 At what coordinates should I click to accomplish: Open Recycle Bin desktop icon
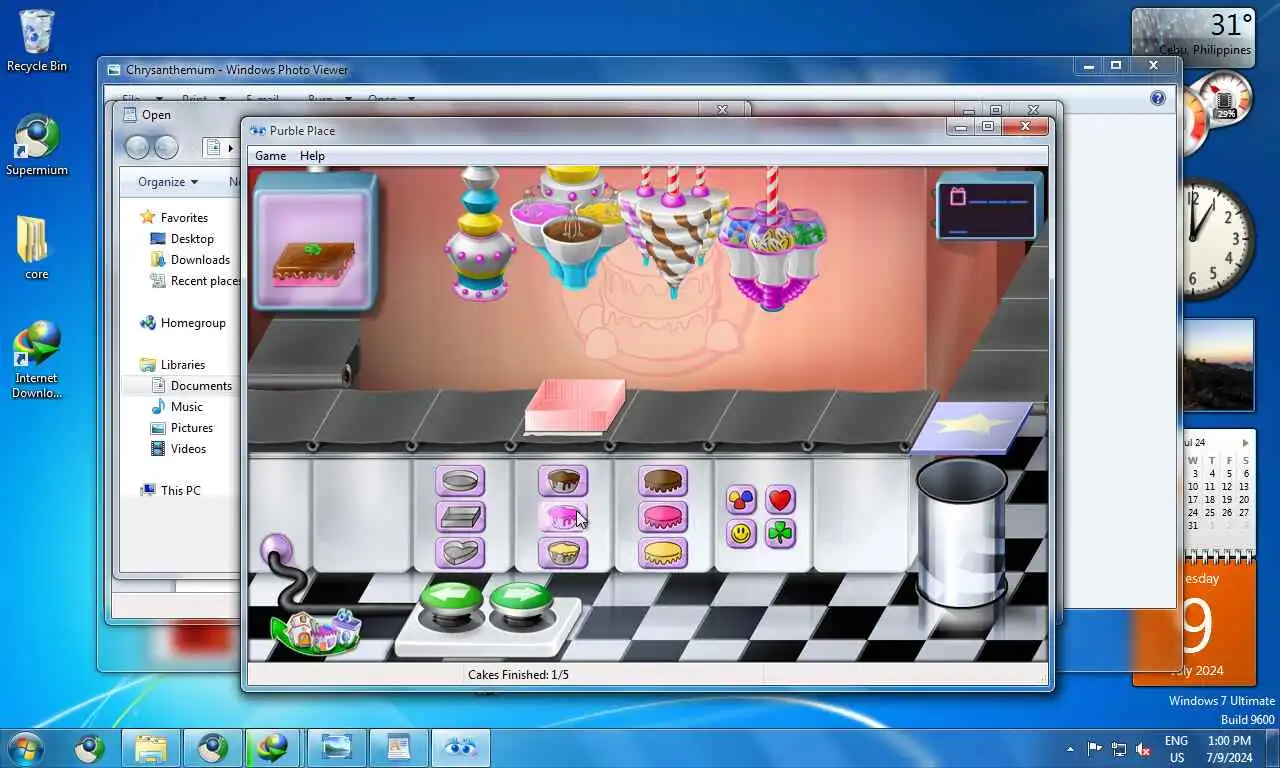(x=37, y=41)
